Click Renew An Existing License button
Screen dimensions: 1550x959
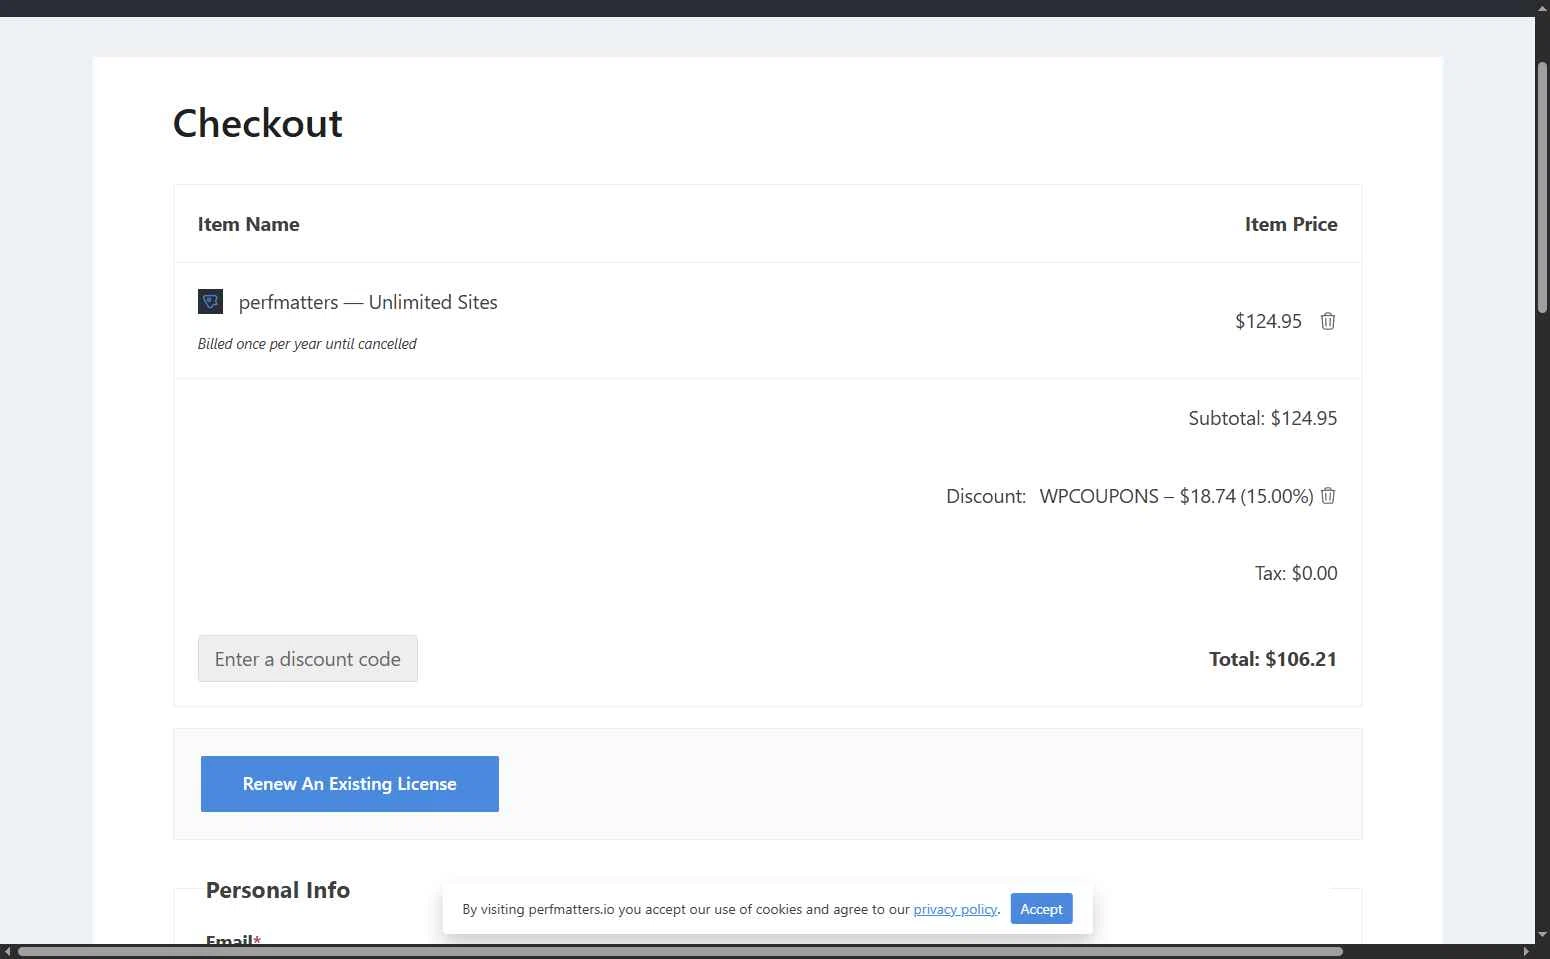click(x=350, y=784)
